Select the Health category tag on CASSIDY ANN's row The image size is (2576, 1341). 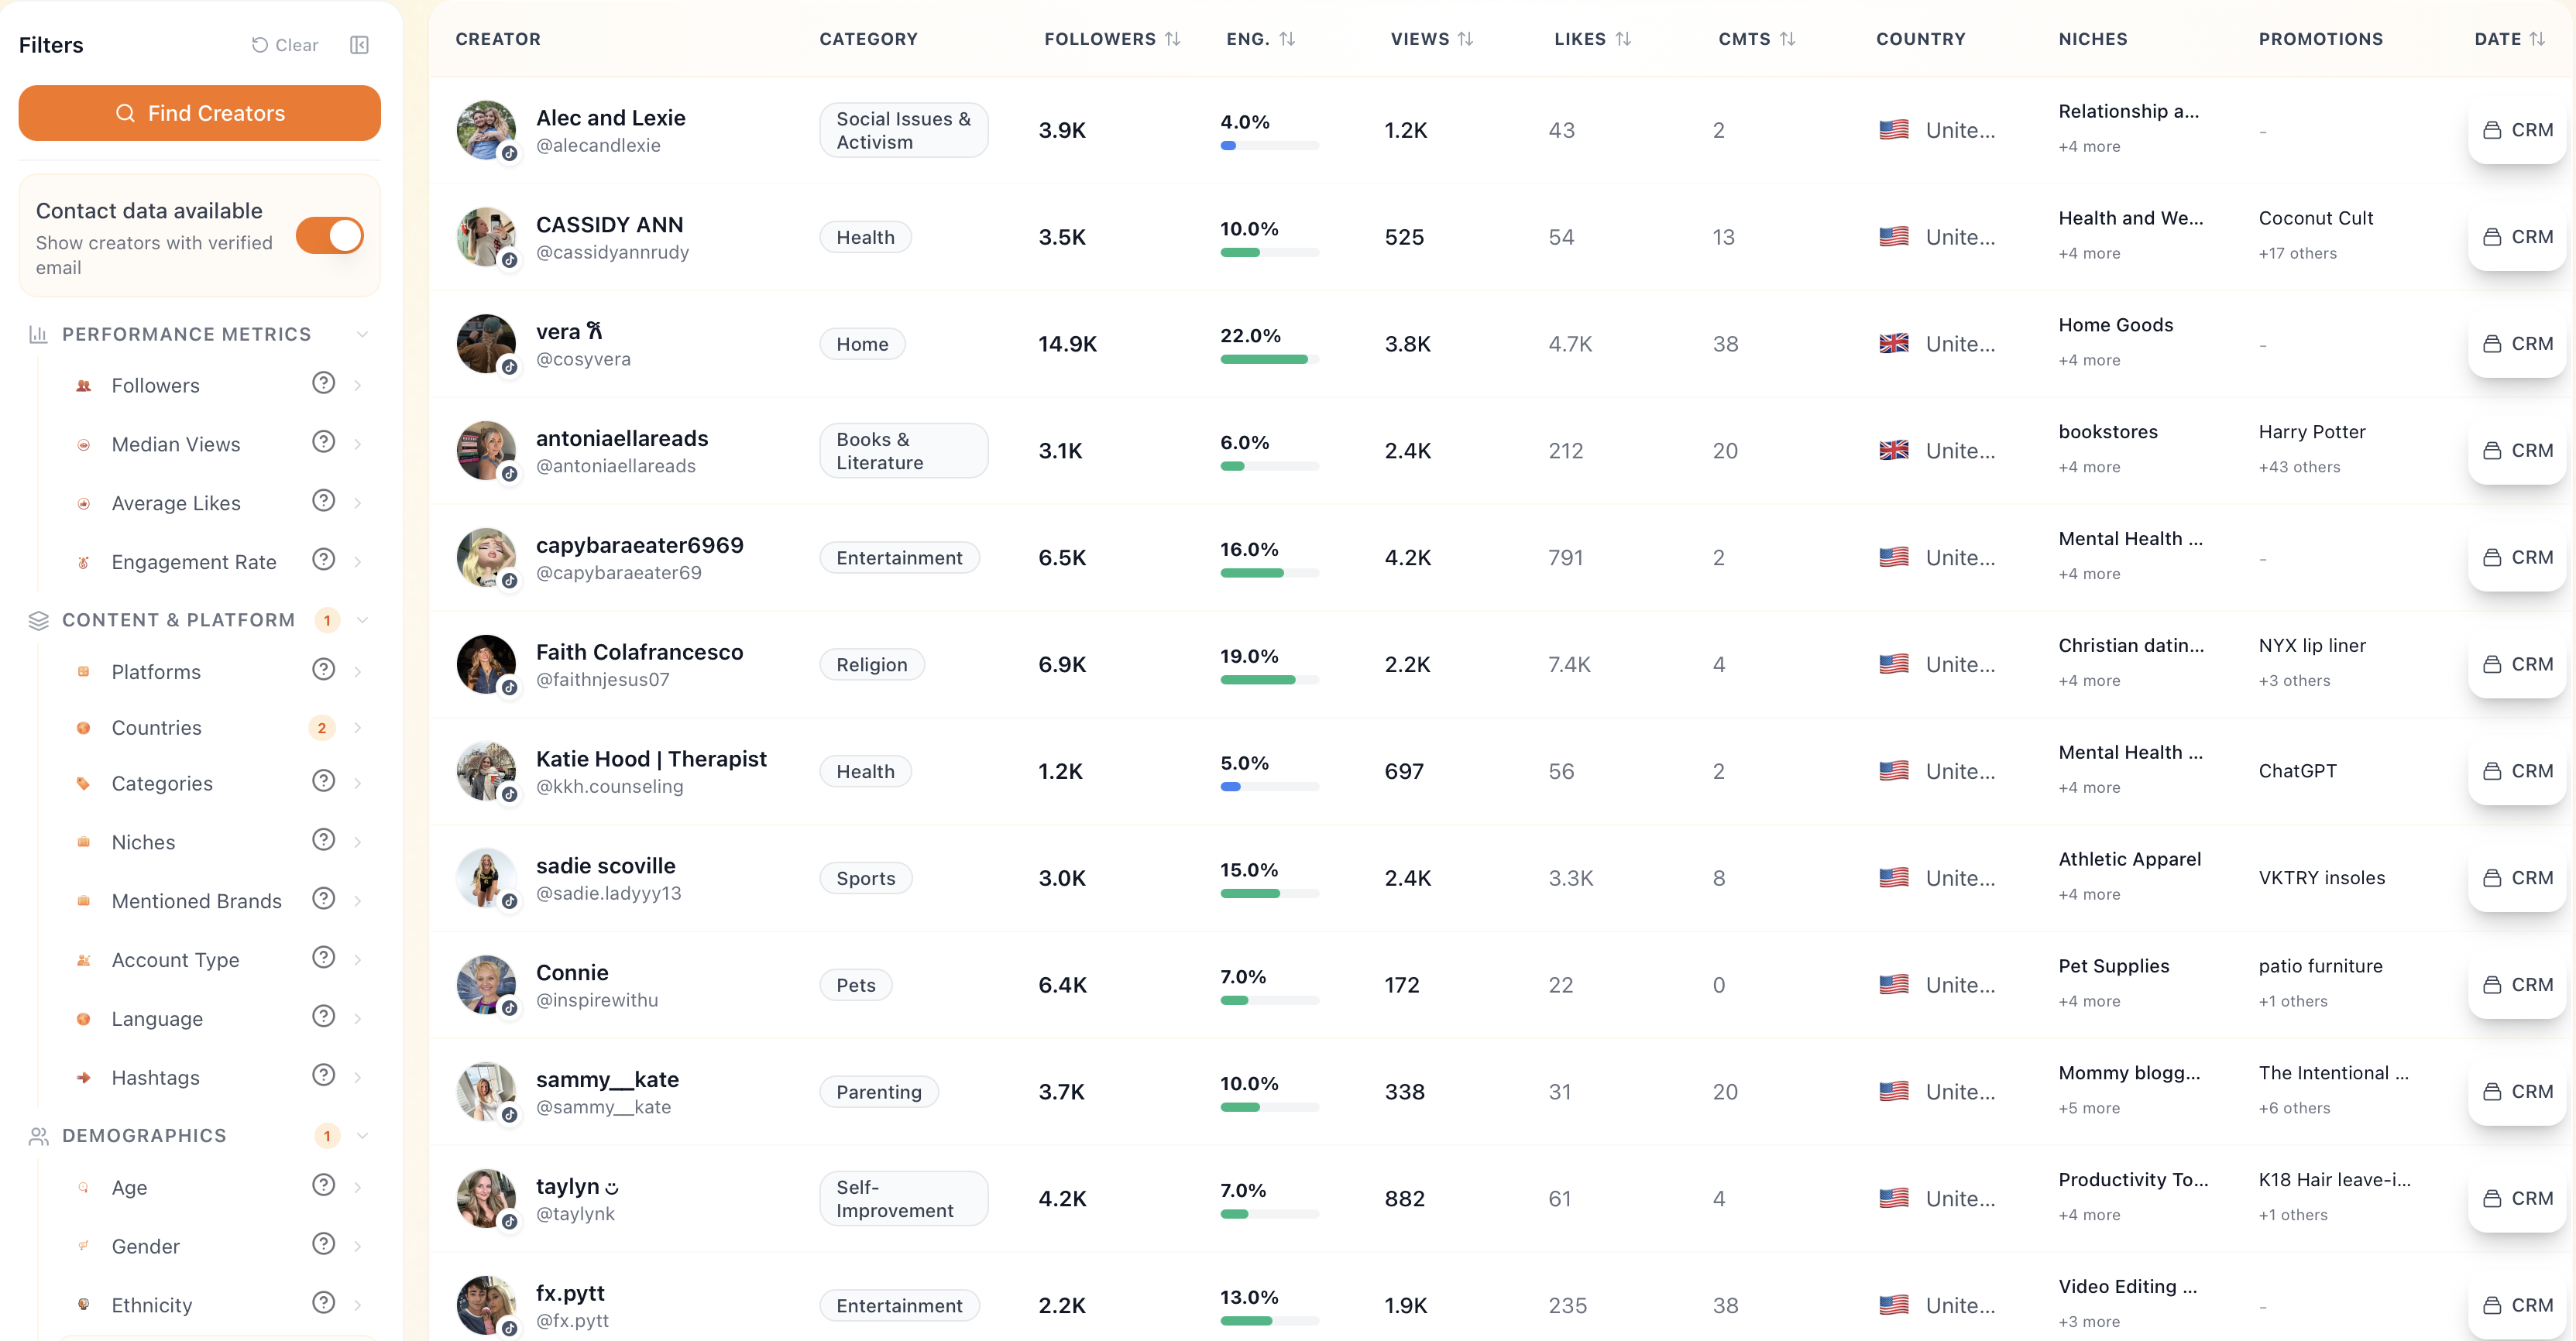click(865, 236)
